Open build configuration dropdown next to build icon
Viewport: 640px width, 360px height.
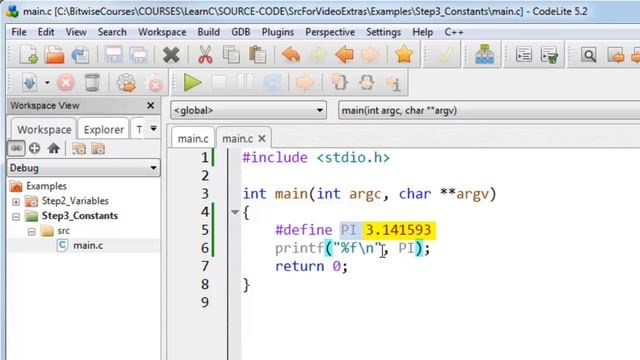point(47,83)
